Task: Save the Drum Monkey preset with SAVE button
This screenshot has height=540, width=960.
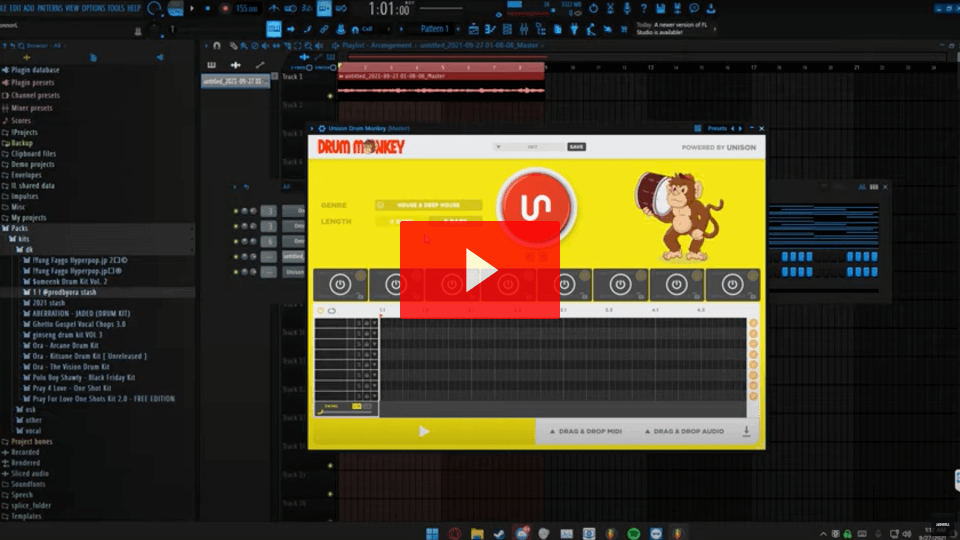Action: click(576, 147)
